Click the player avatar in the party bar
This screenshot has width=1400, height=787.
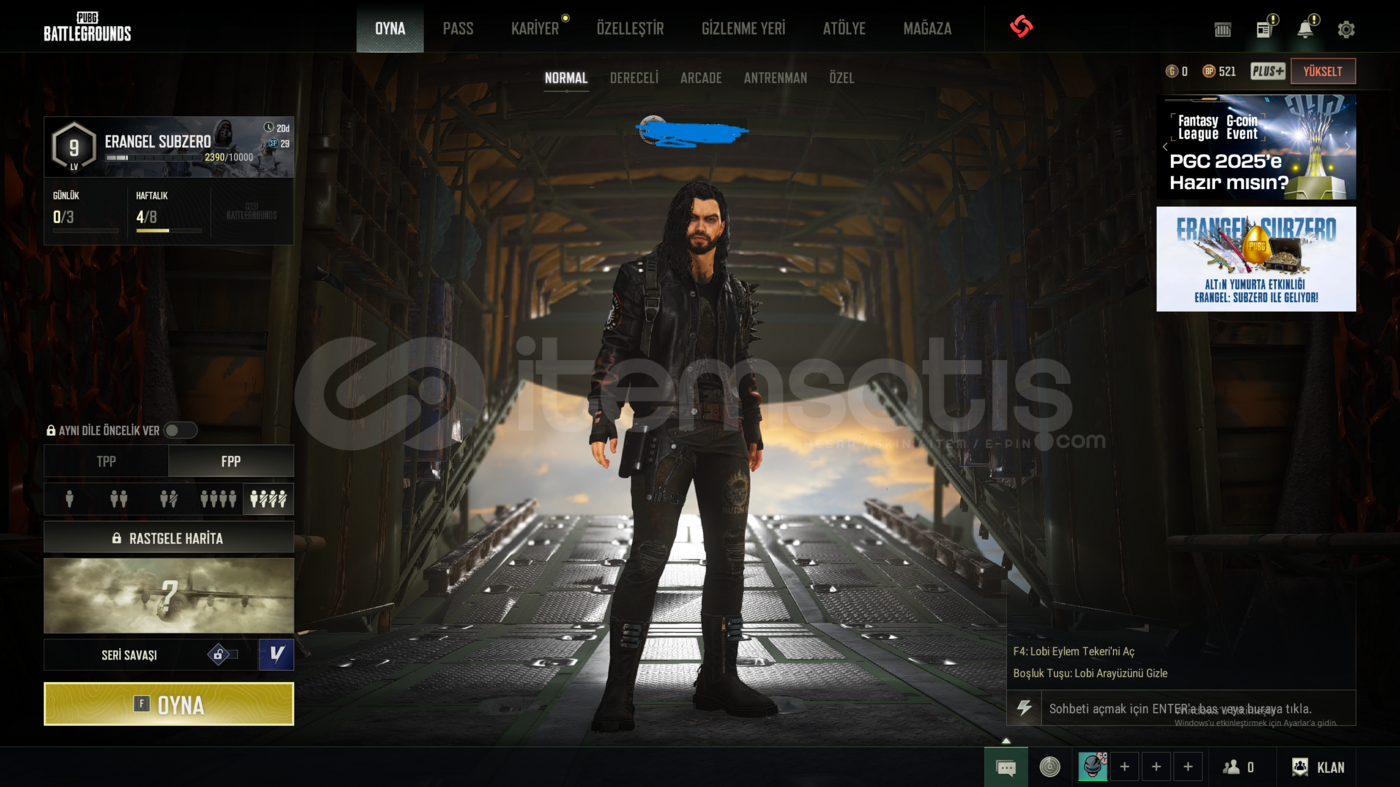pos(1092,767)
